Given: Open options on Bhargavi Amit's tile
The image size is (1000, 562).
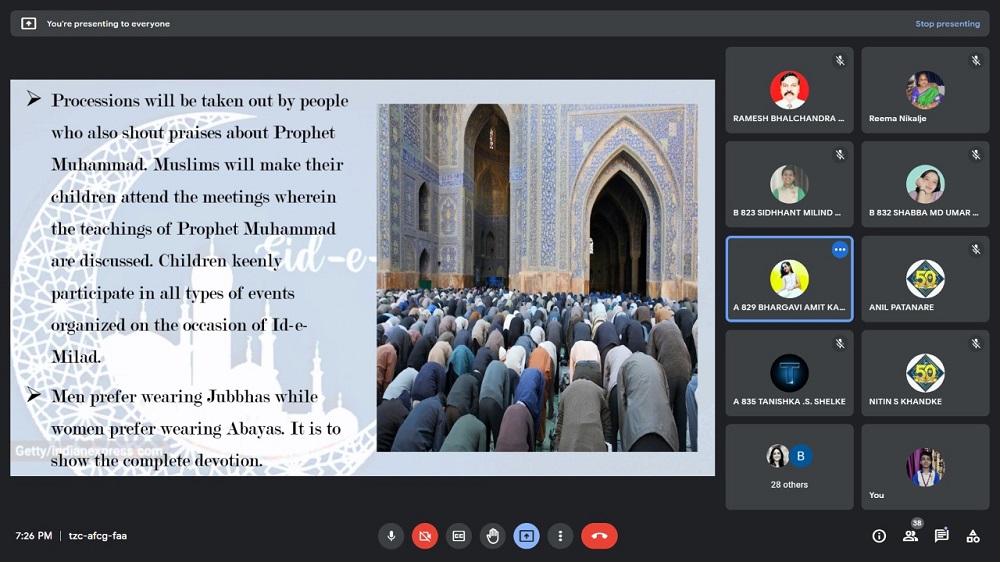Looking at the screenshot, I should [x=839, y=250].
